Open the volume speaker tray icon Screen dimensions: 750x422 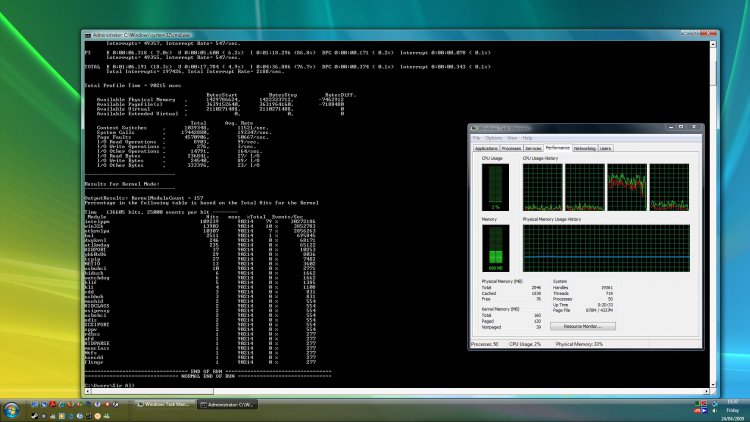(715, 411)
